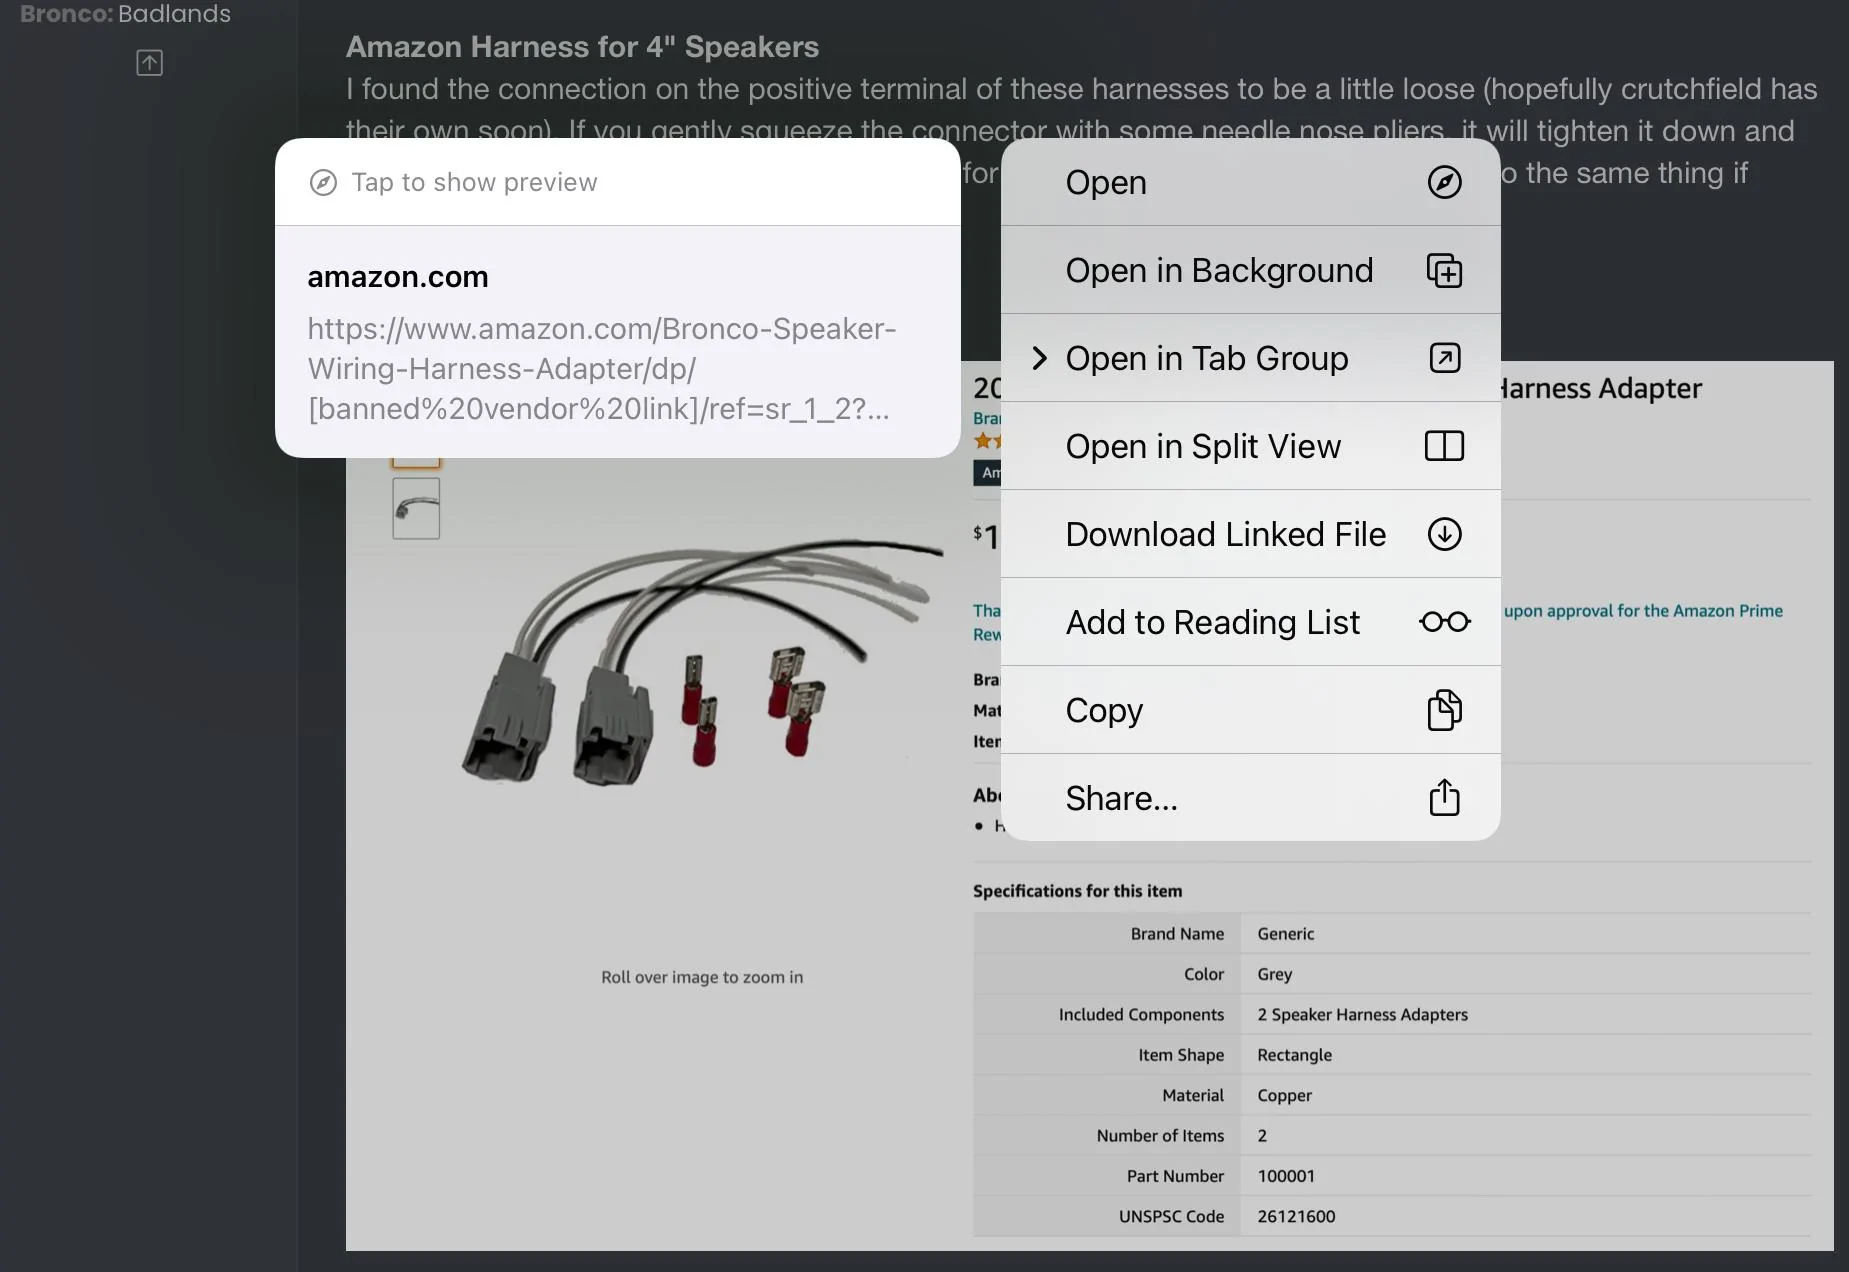Viewport: 1849px width, 1272px height.
Task: Click the Generic brand name value
Action: pyautogui.click(x=1286, y=934)
